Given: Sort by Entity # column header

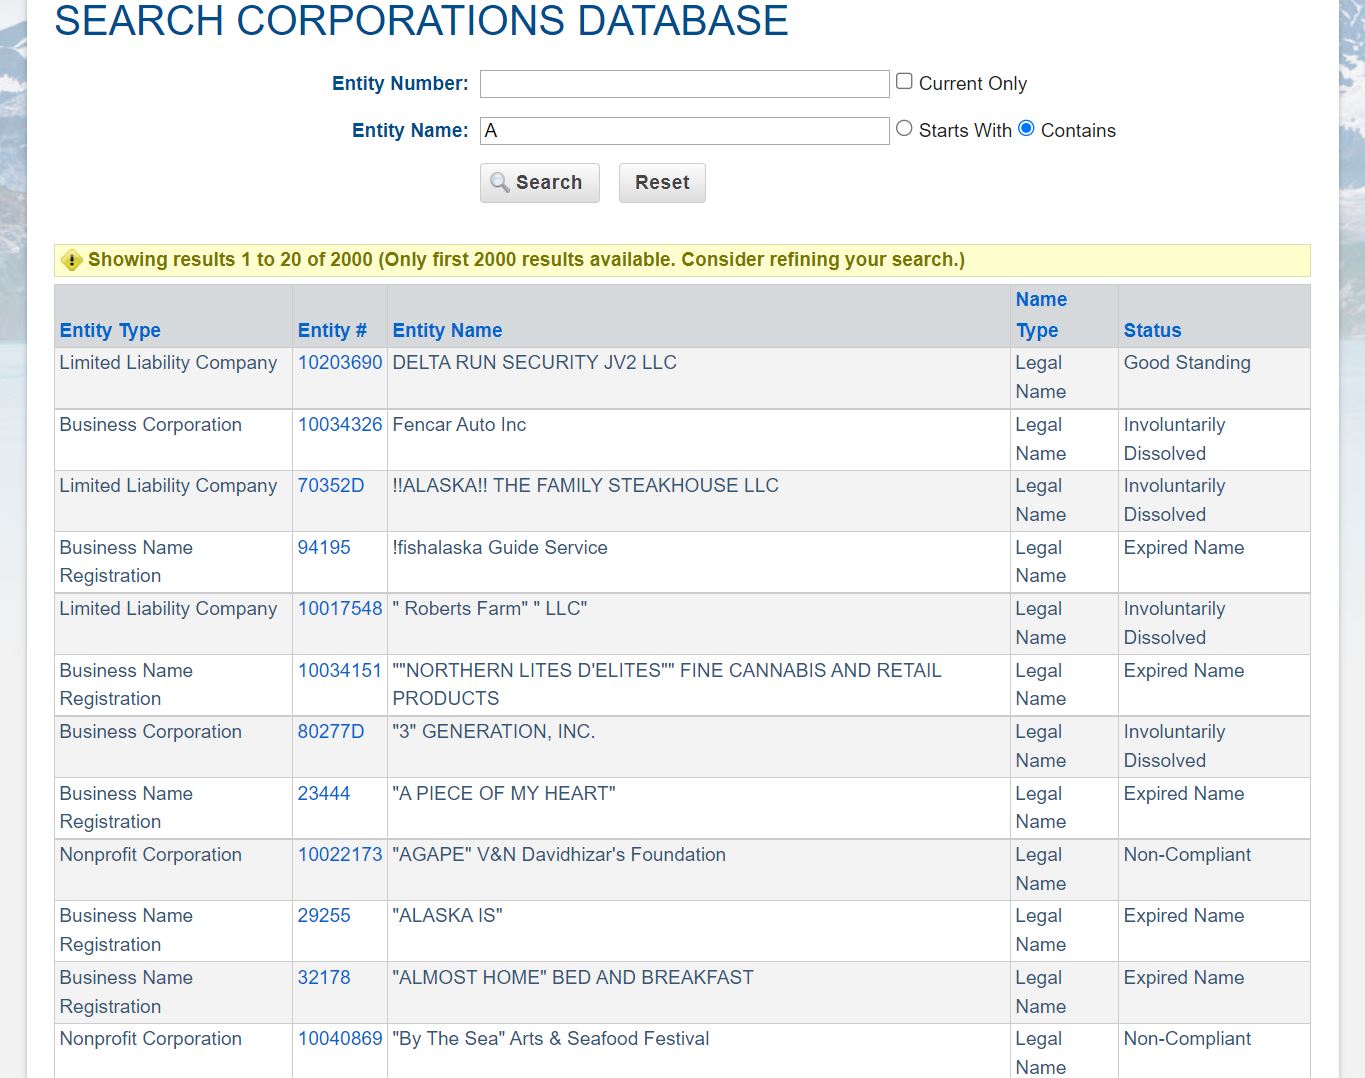Looking at the screenshot, I should (332, 330).
